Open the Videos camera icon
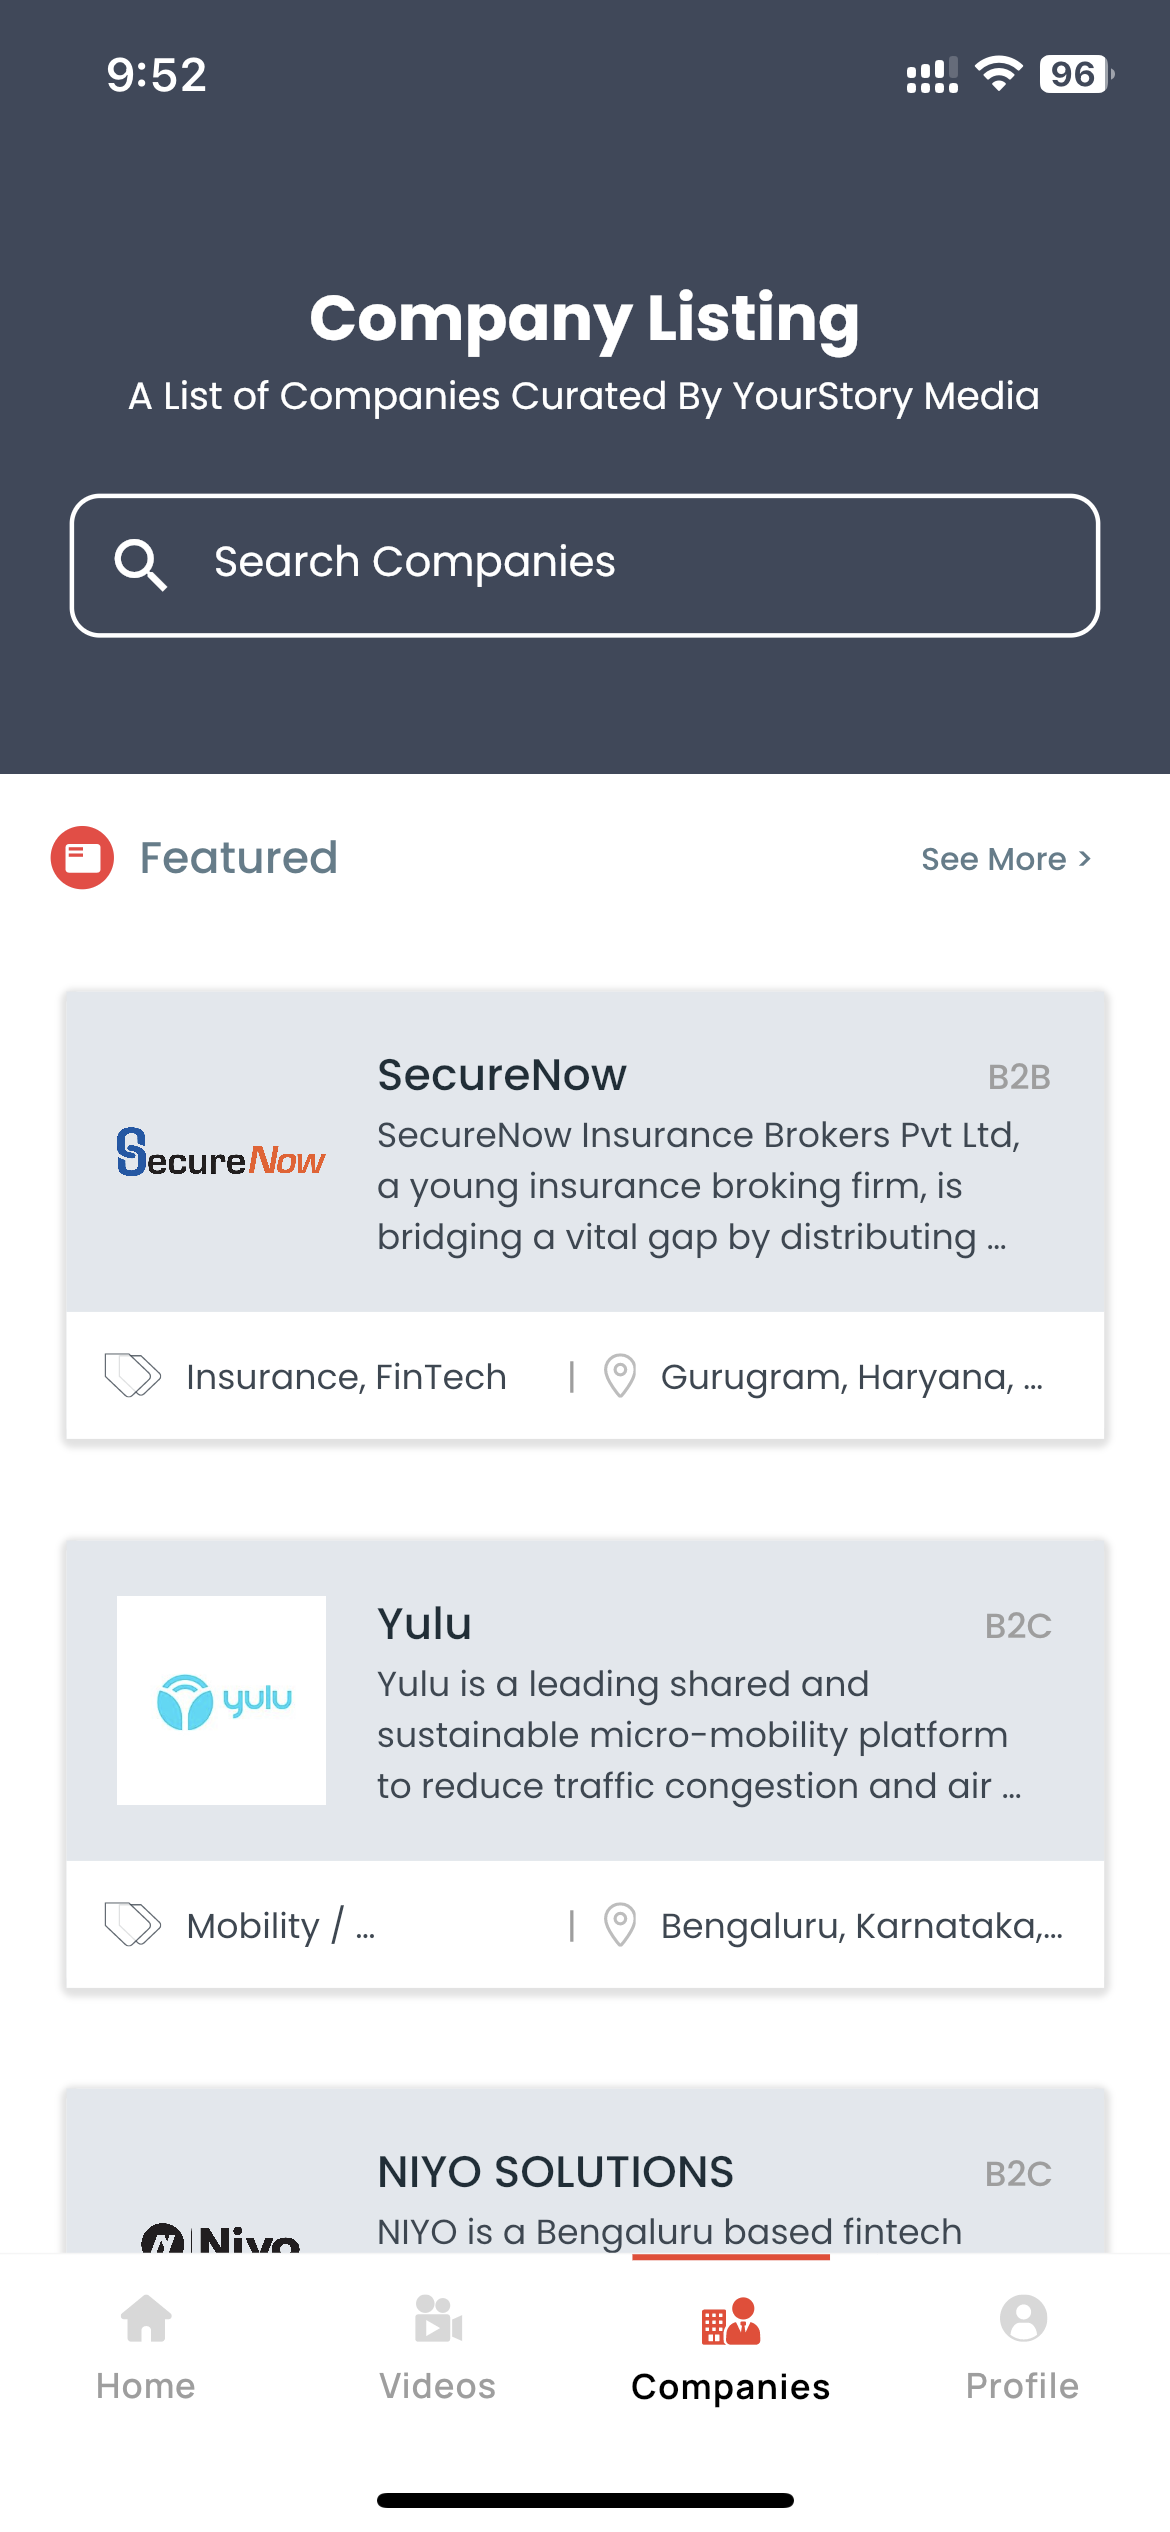This screenshot has width=1170, height=2532. coord(438,2319)
